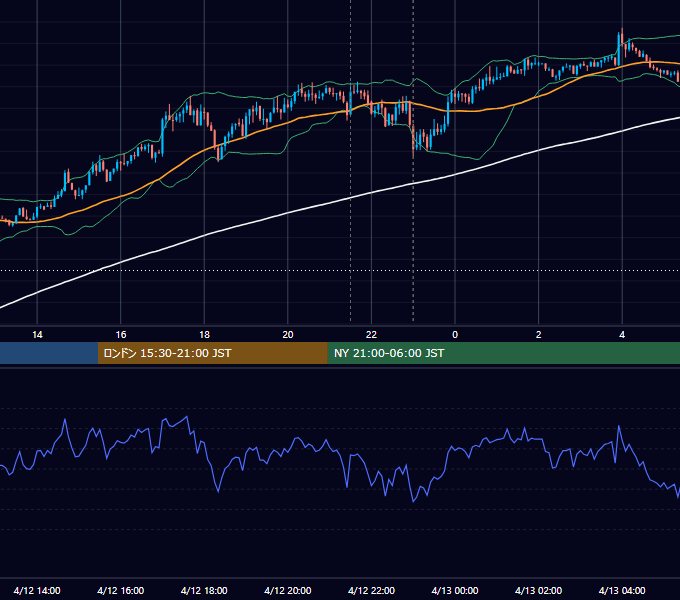Click the 22 hour label on the upper axis

(x=371, y=335)
